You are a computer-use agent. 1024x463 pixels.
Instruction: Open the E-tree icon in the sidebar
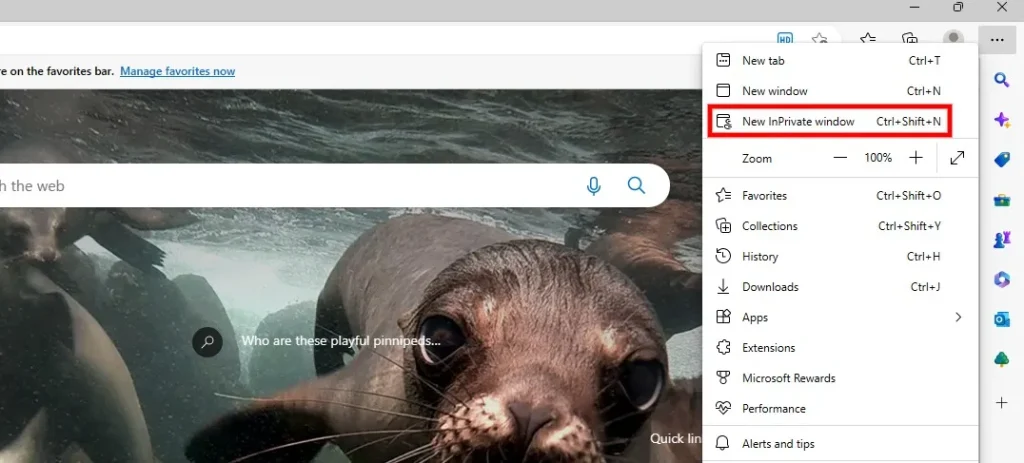[1002, 359]
